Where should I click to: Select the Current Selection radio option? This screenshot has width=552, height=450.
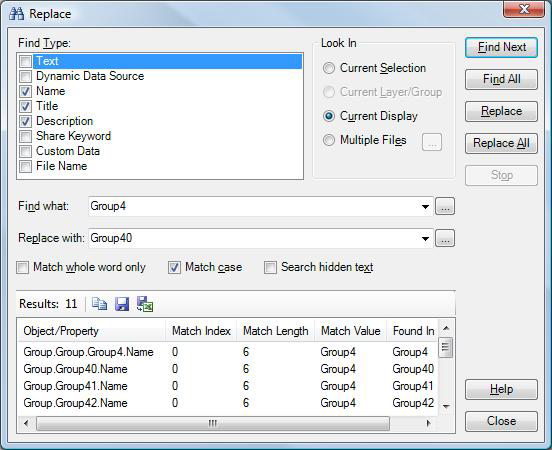coord(329,68)
